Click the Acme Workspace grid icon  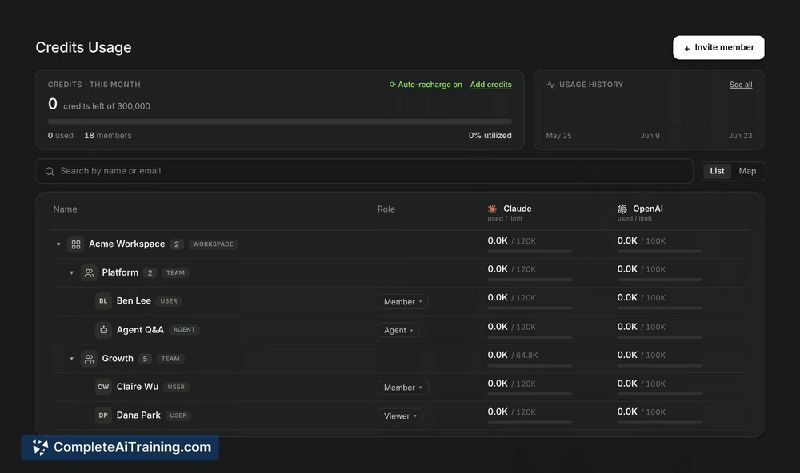pos(76,244)
